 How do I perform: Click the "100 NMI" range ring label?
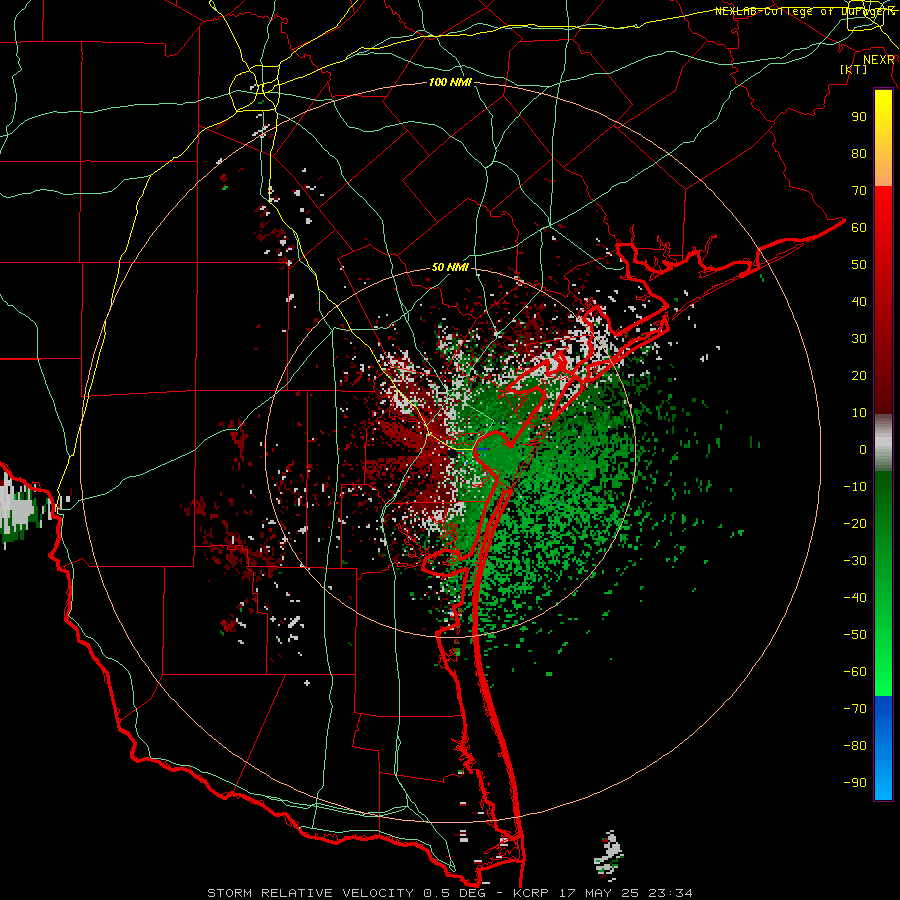(450, 83)
